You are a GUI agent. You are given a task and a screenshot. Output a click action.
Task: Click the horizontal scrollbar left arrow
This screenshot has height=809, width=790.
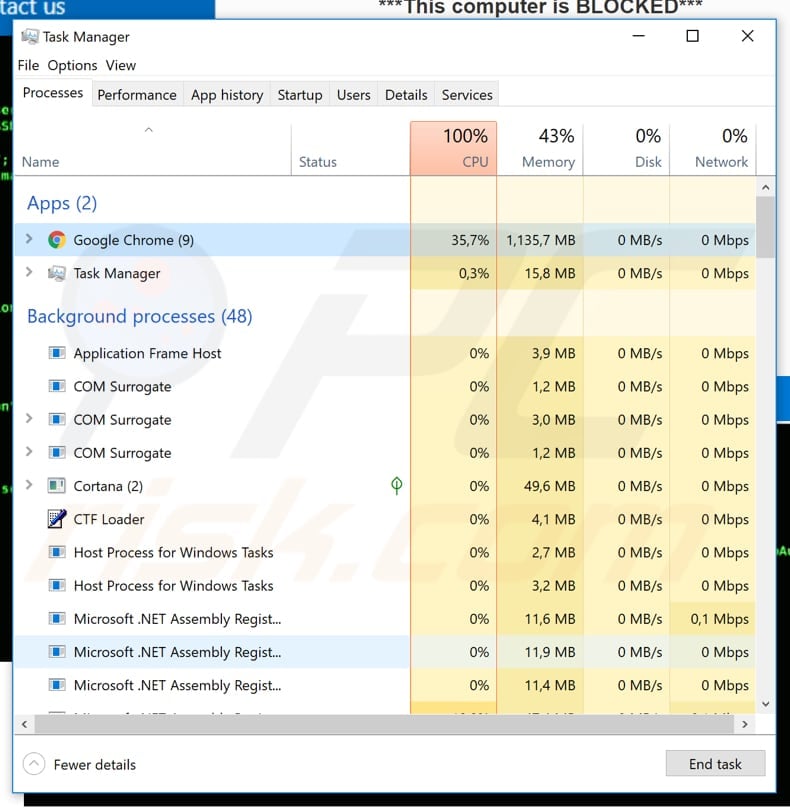click(x=24, y=724)
